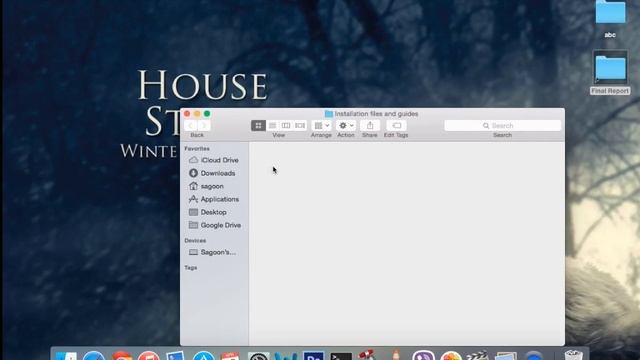Open App Store from the Dock

click(204, 355)
